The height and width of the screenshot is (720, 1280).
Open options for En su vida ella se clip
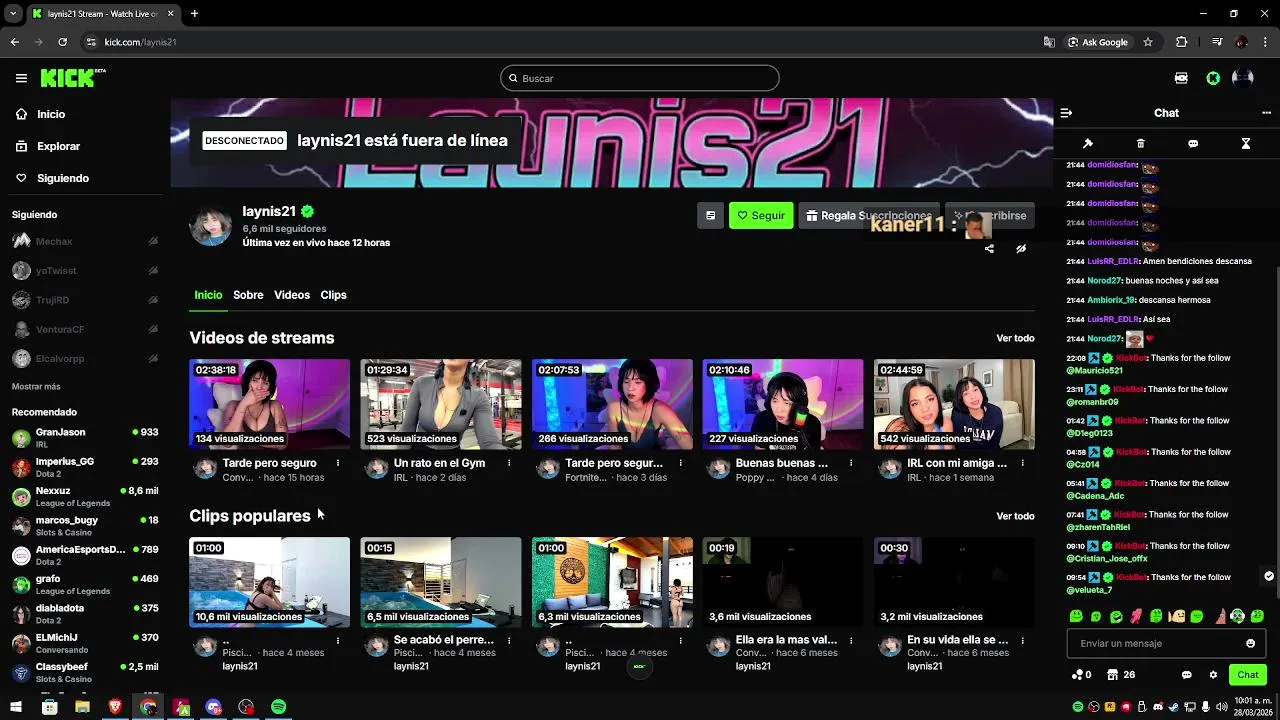pyautogui.click(x=1022, y=640)
